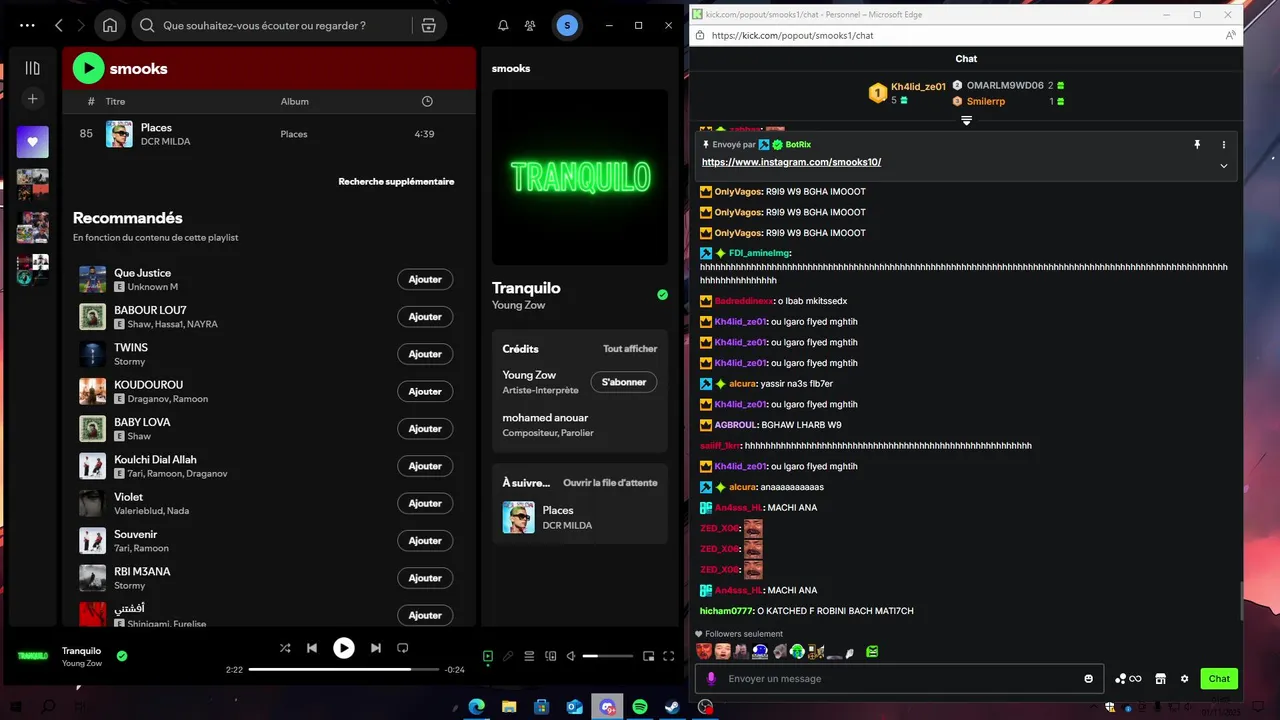Image resolution: width=1280 pixels, height=720 pixels.
Task: Add Violet to the playlist
Action: tap(425, 503)
